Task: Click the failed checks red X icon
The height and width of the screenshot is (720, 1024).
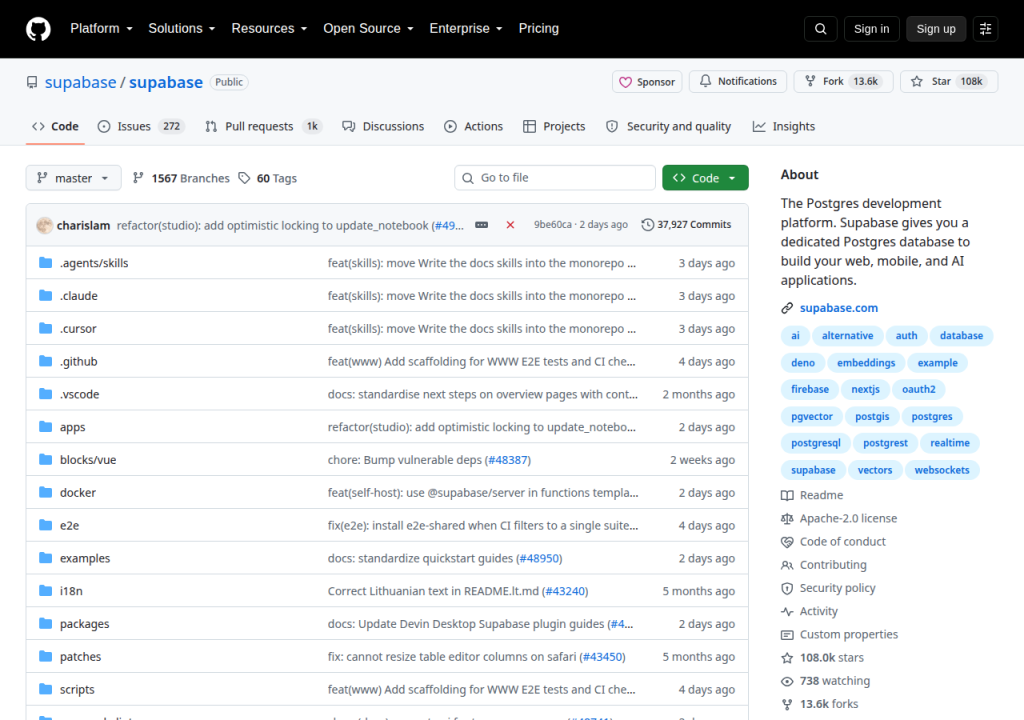Action: click(510, 225)
